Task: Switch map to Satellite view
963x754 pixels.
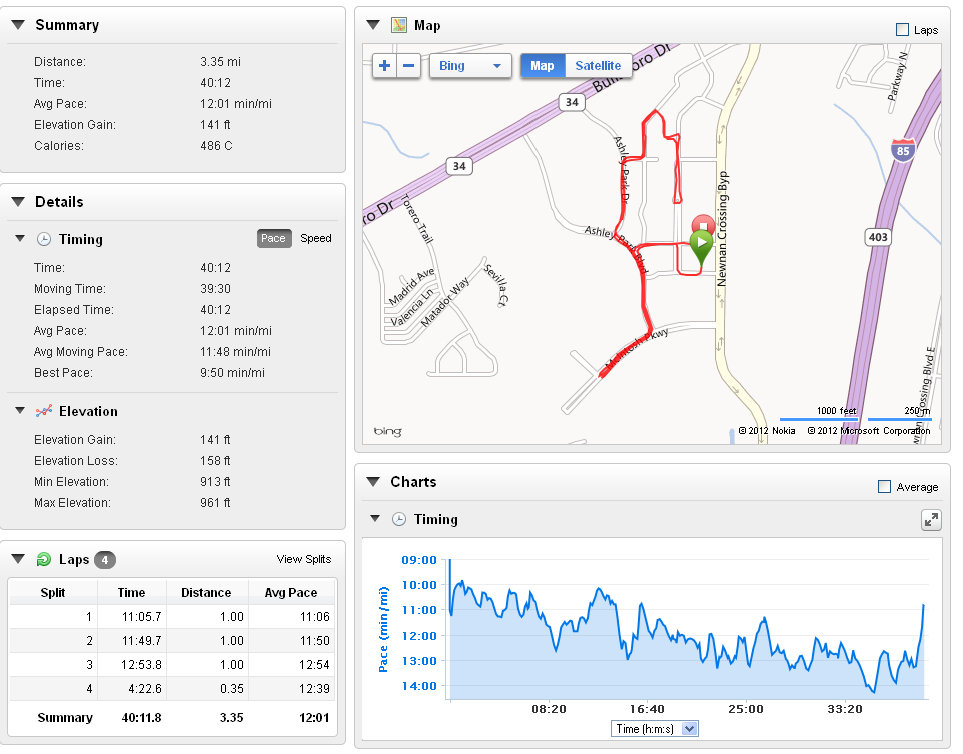Action: click(598, 66)
